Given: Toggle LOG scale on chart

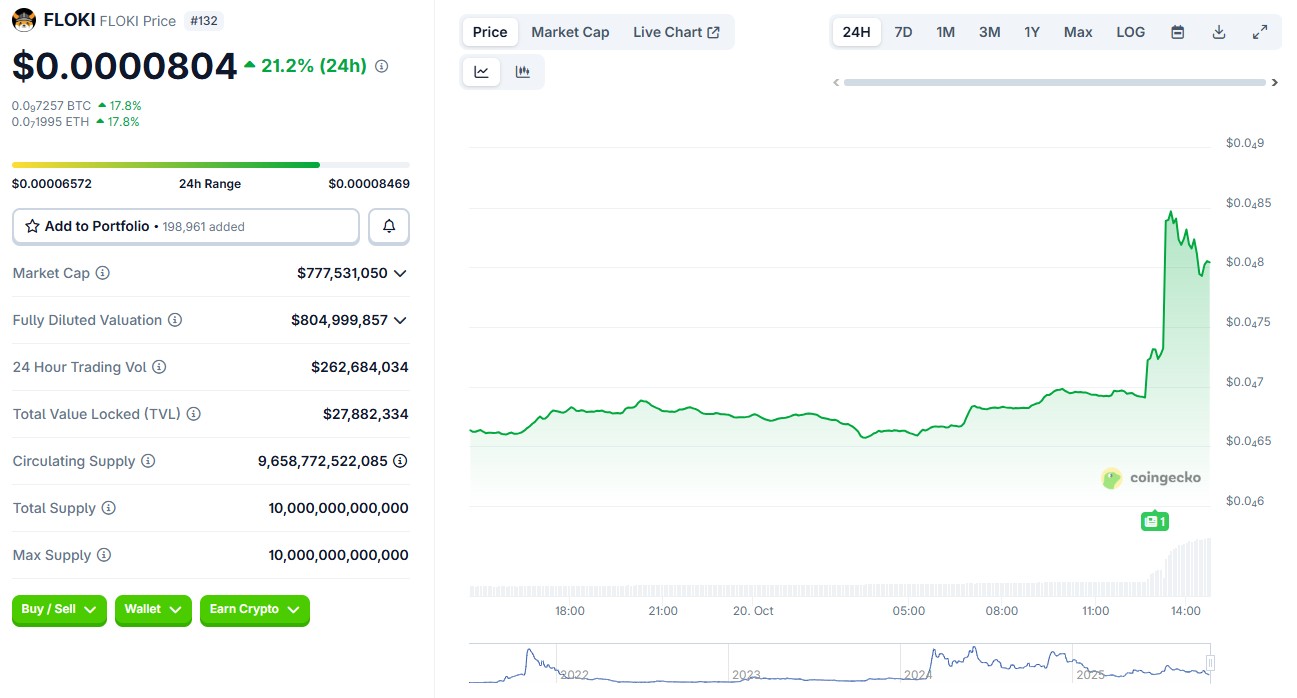Looking at the screenshot, I should [x=1130, y=32].
